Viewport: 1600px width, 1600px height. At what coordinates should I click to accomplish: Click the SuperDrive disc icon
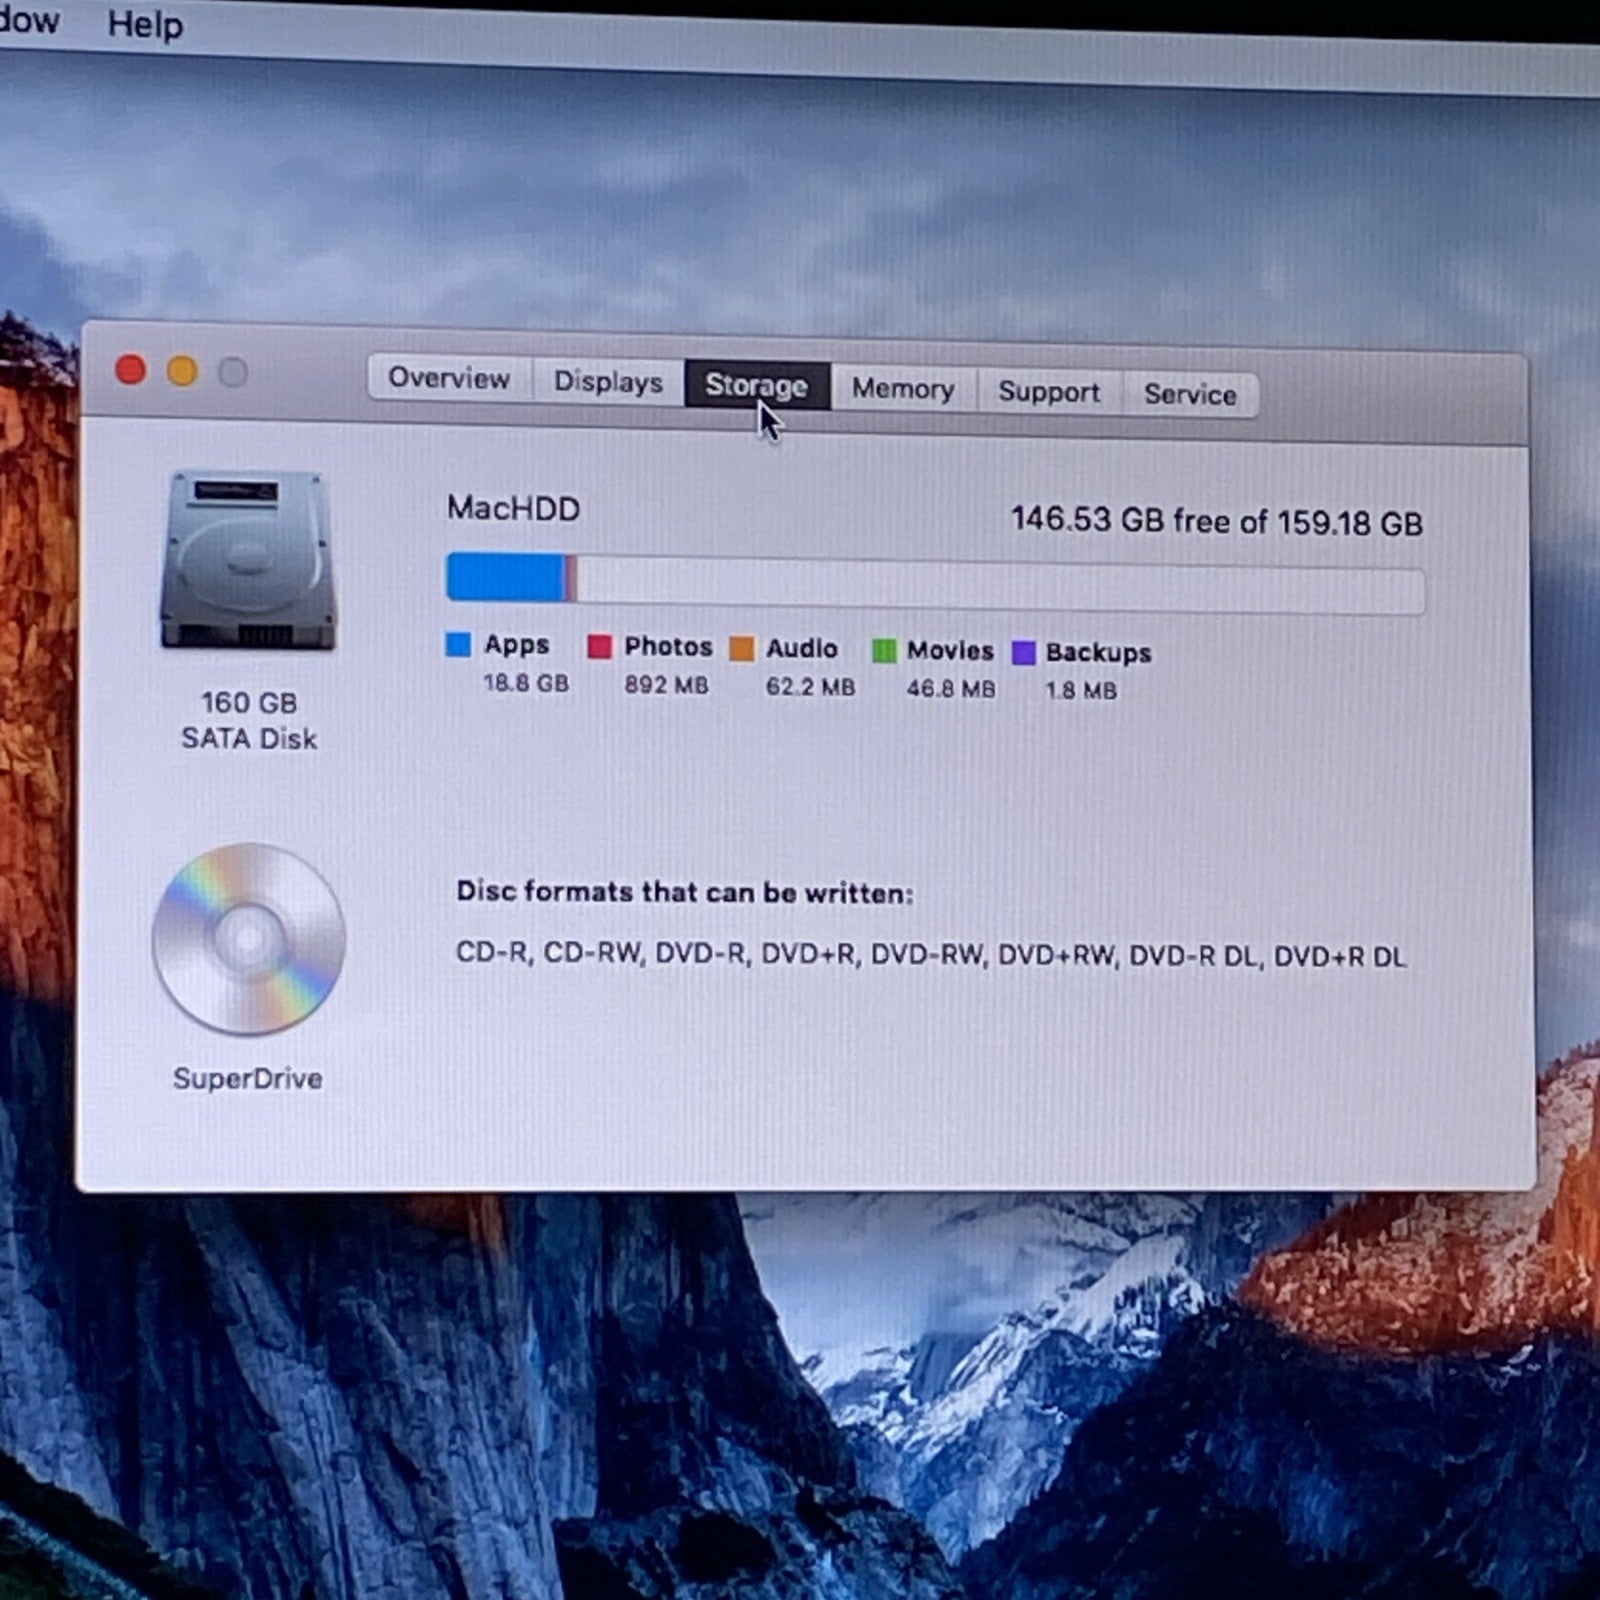point(249,940)
